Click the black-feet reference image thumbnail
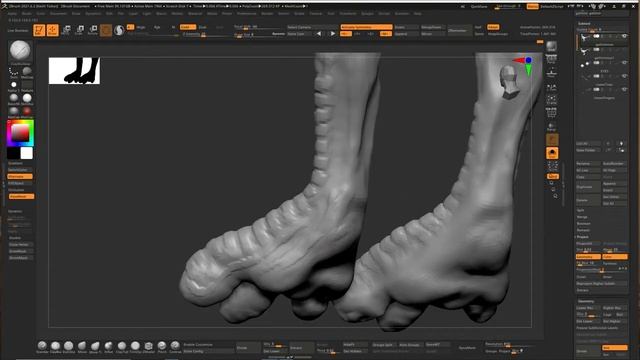Screen dimensions: 640x360 [x=74, y=71]
